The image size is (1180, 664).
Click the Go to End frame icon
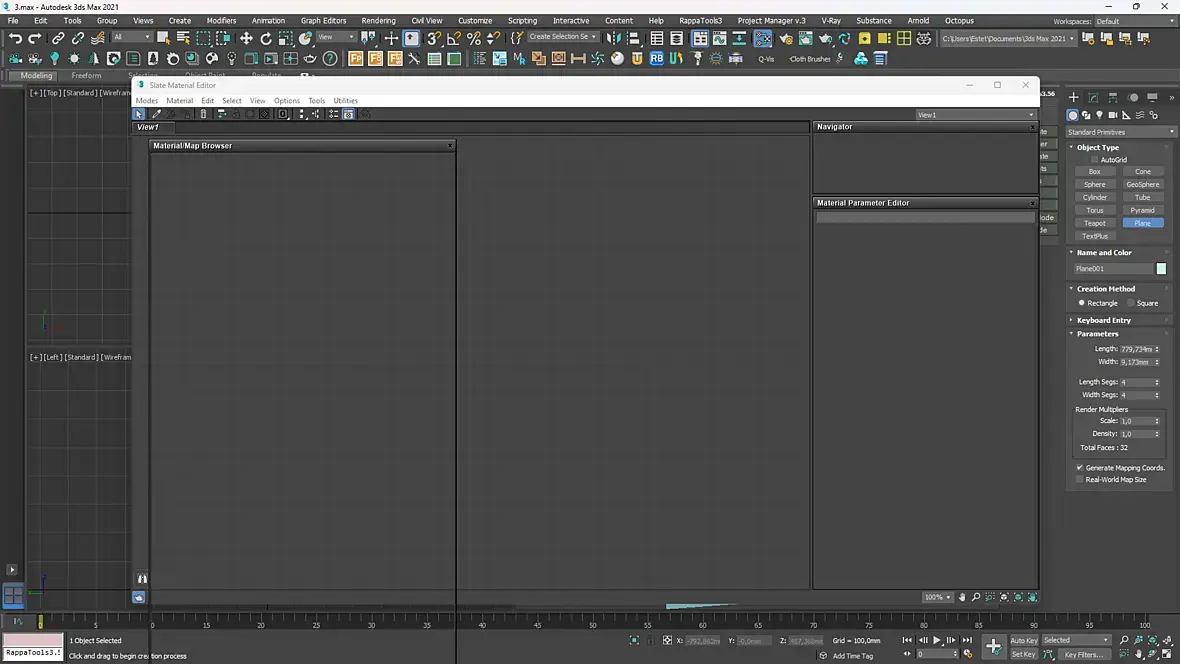point(967,640)
